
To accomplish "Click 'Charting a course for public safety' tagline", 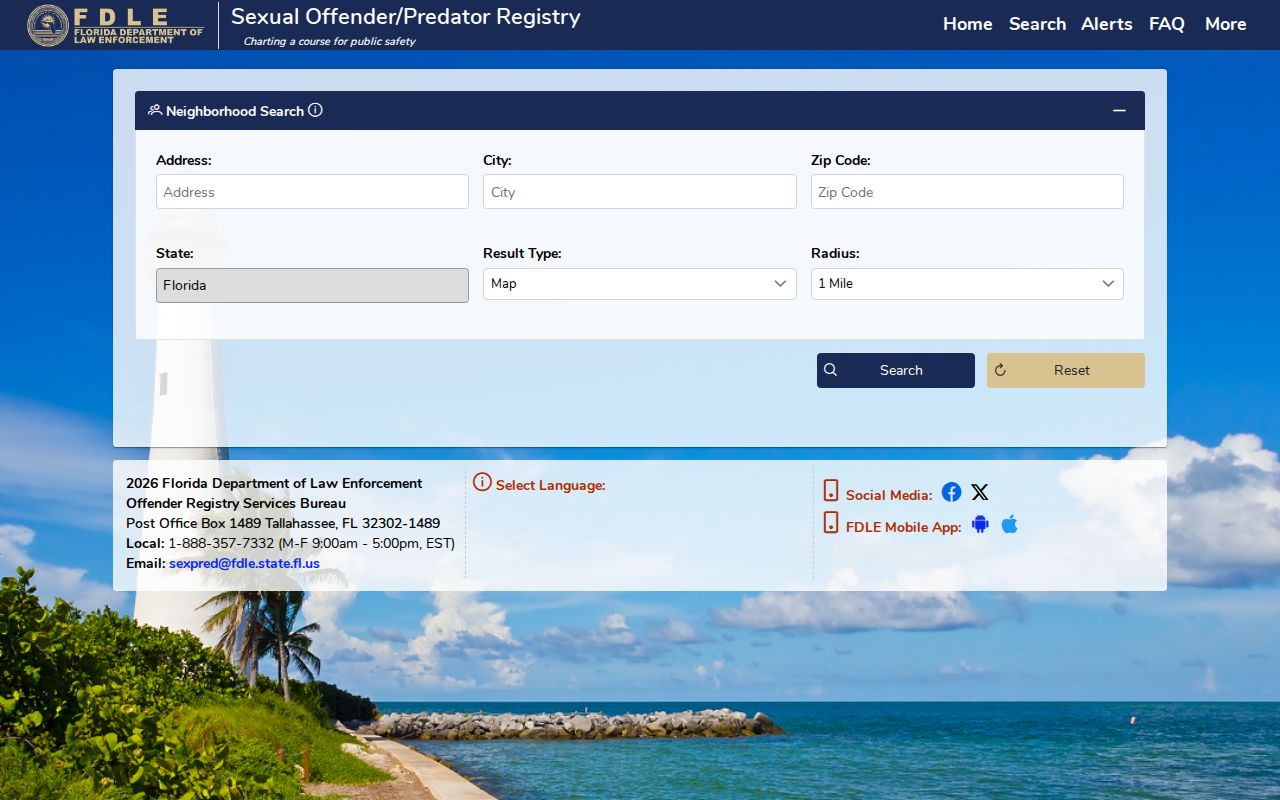I will click(329, 41).
